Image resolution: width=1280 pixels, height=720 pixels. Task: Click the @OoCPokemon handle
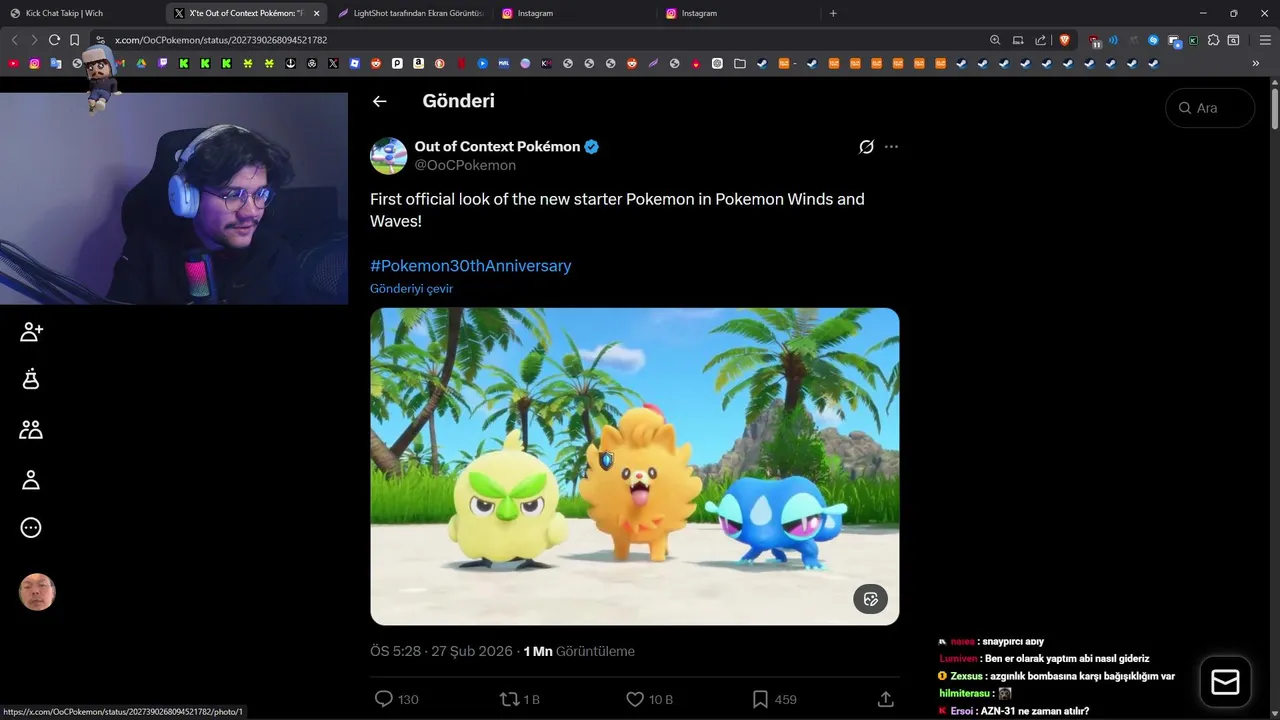click(465, 165)
